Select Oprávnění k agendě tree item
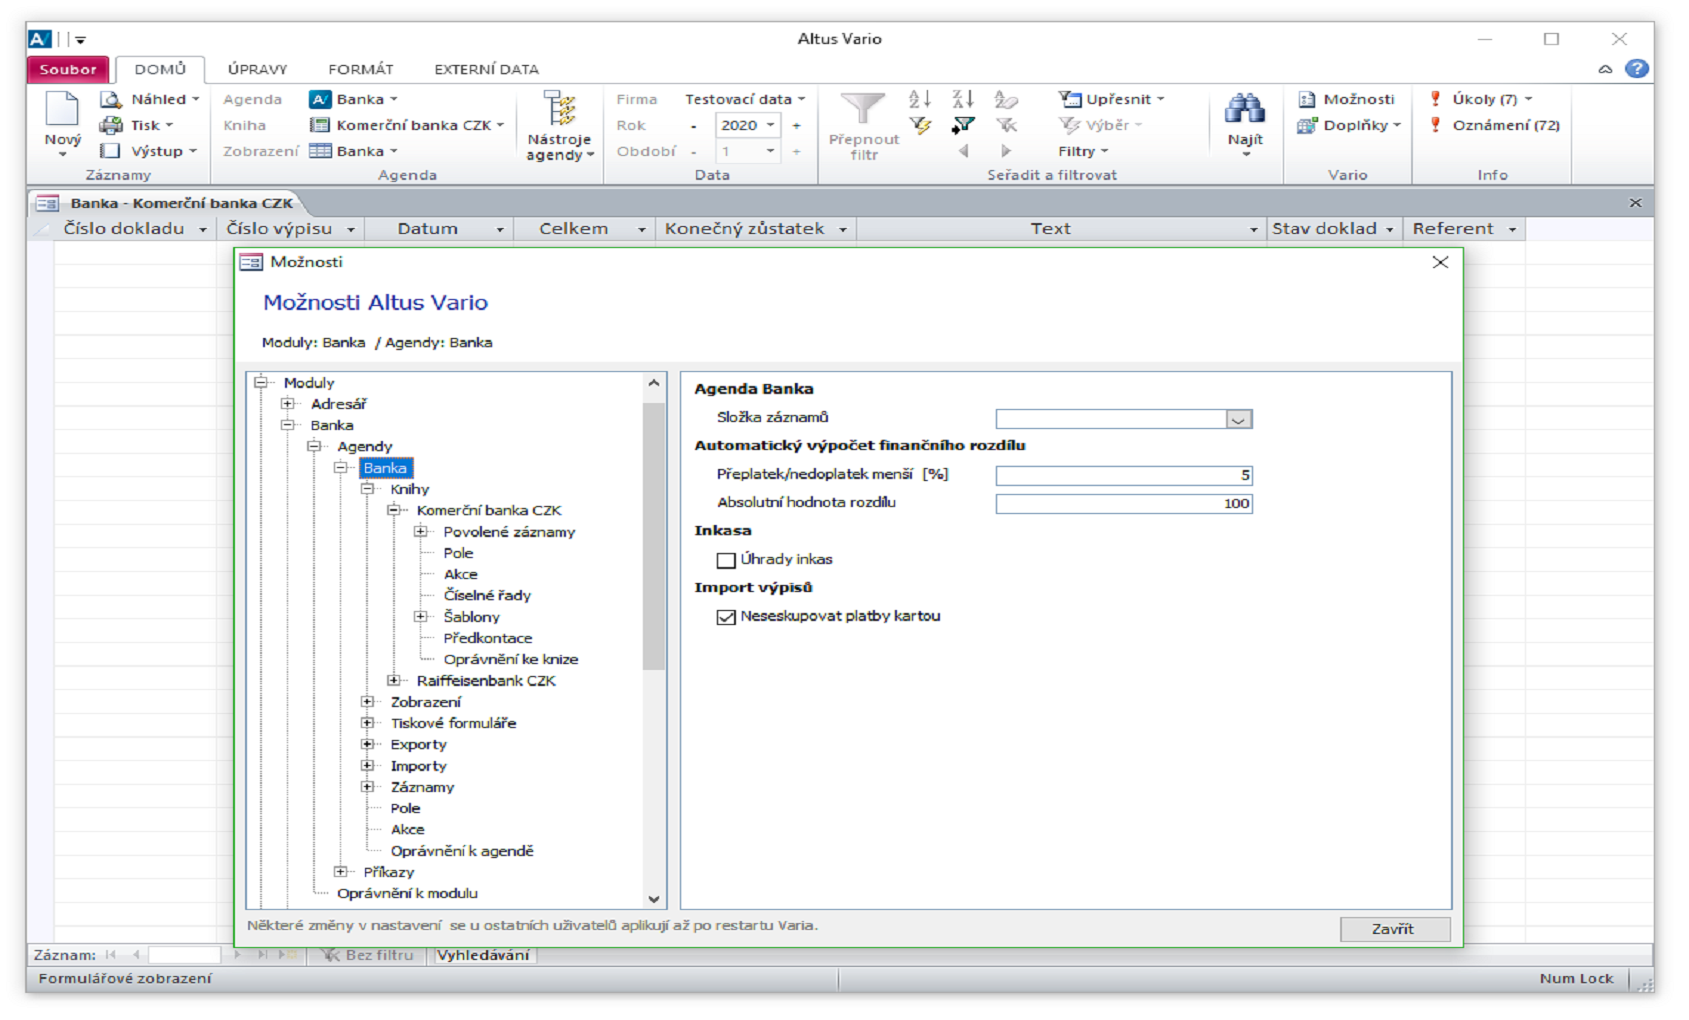Viewport: 1689px width, 1020px height. tap(462, 851)
